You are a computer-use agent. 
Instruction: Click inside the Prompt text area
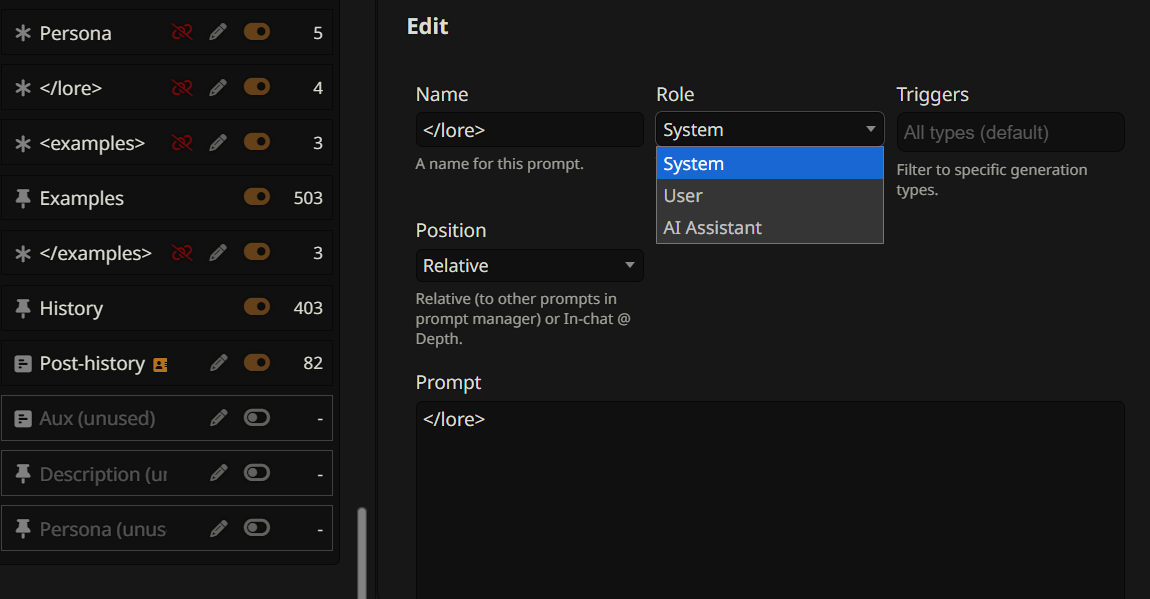point(769,500)
